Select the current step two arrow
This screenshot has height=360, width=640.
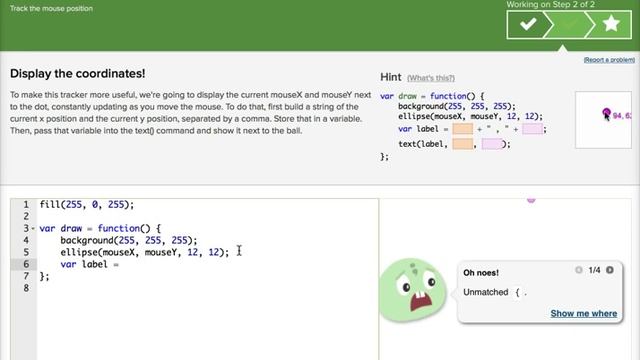coord(569,24)
